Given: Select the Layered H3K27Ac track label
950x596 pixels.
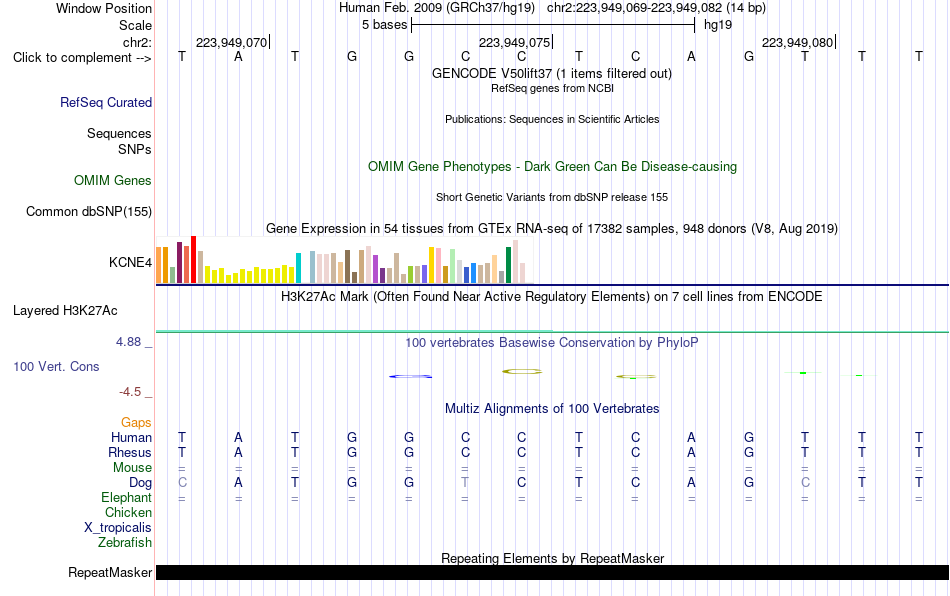Looking at the screenshot, I should coord(65,311).
